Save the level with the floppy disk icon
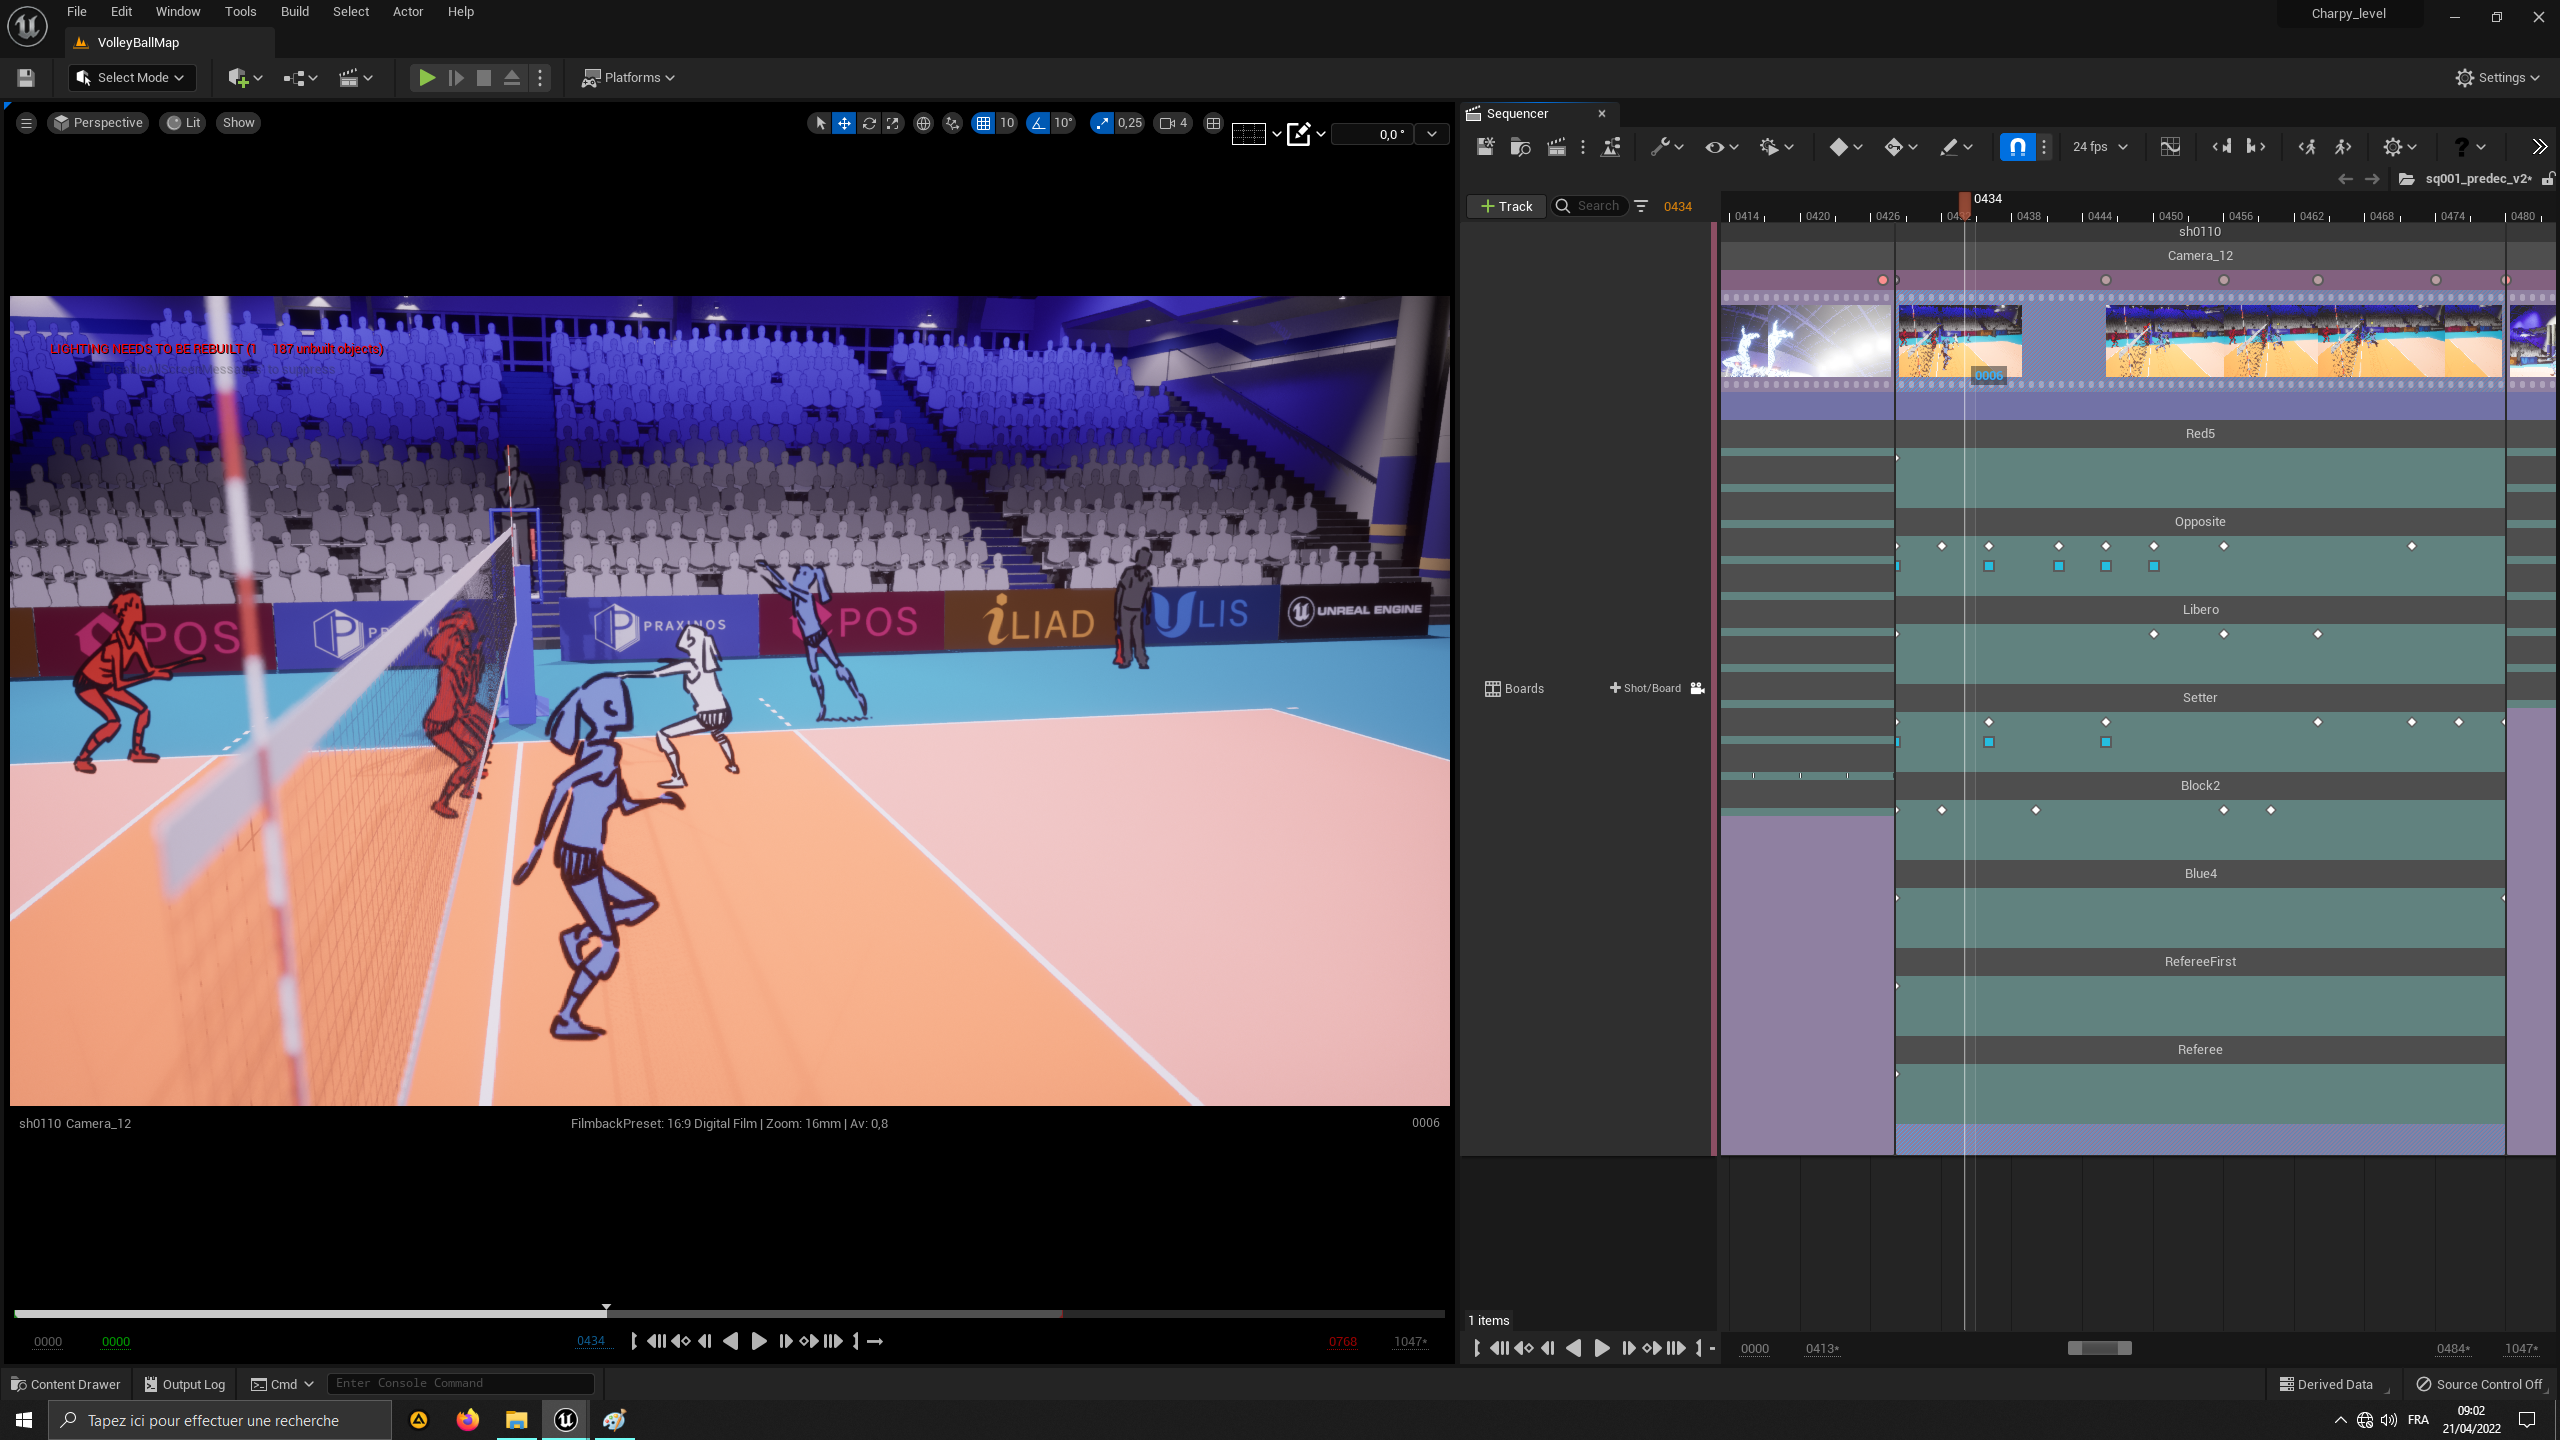Screen dimensions: 2560x1440 [26, 78]
